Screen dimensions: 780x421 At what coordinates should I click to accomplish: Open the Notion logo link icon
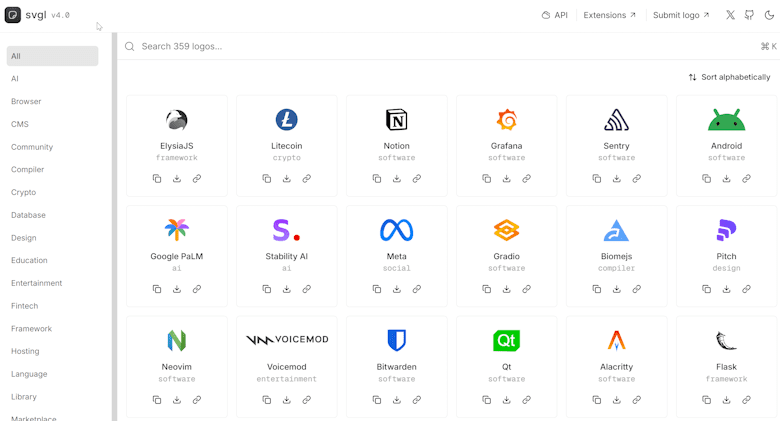pos(417,179)
